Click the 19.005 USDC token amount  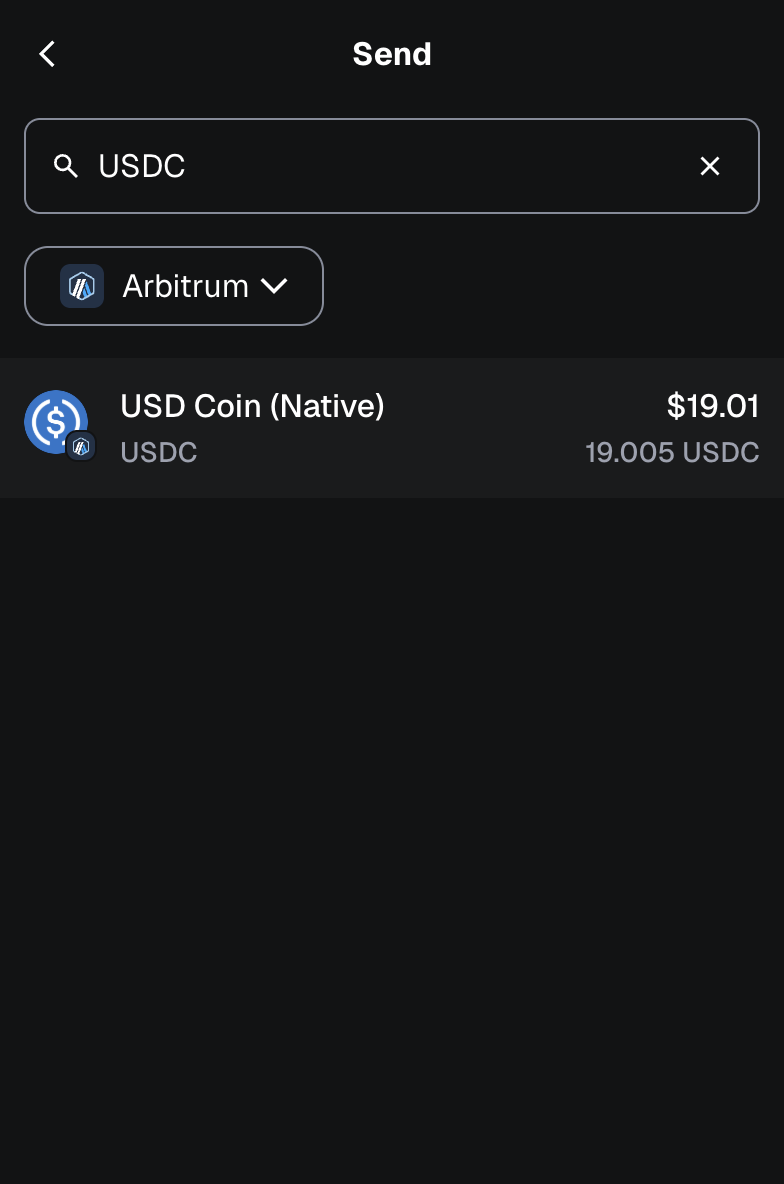pos(672,452)
